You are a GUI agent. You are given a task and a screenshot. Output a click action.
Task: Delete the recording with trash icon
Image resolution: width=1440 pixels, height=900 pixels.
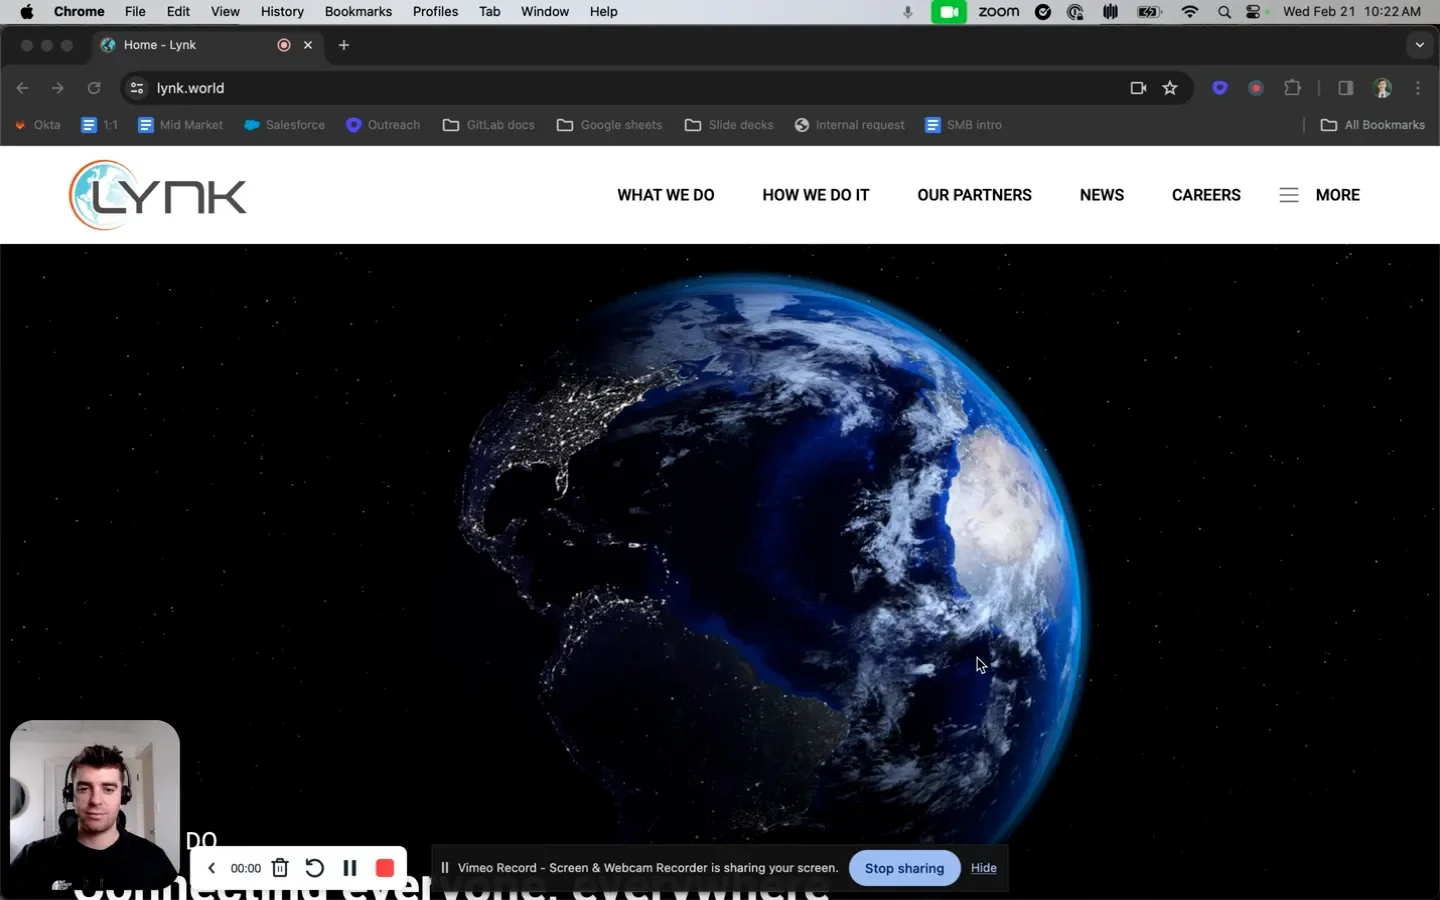pos(280,868)
